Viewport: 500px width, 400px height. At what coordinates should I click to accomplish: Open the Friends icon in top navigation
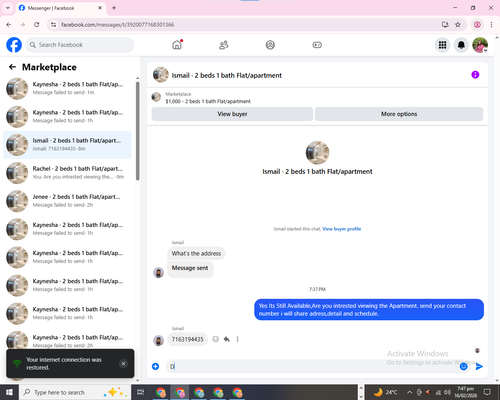(224, 45)
